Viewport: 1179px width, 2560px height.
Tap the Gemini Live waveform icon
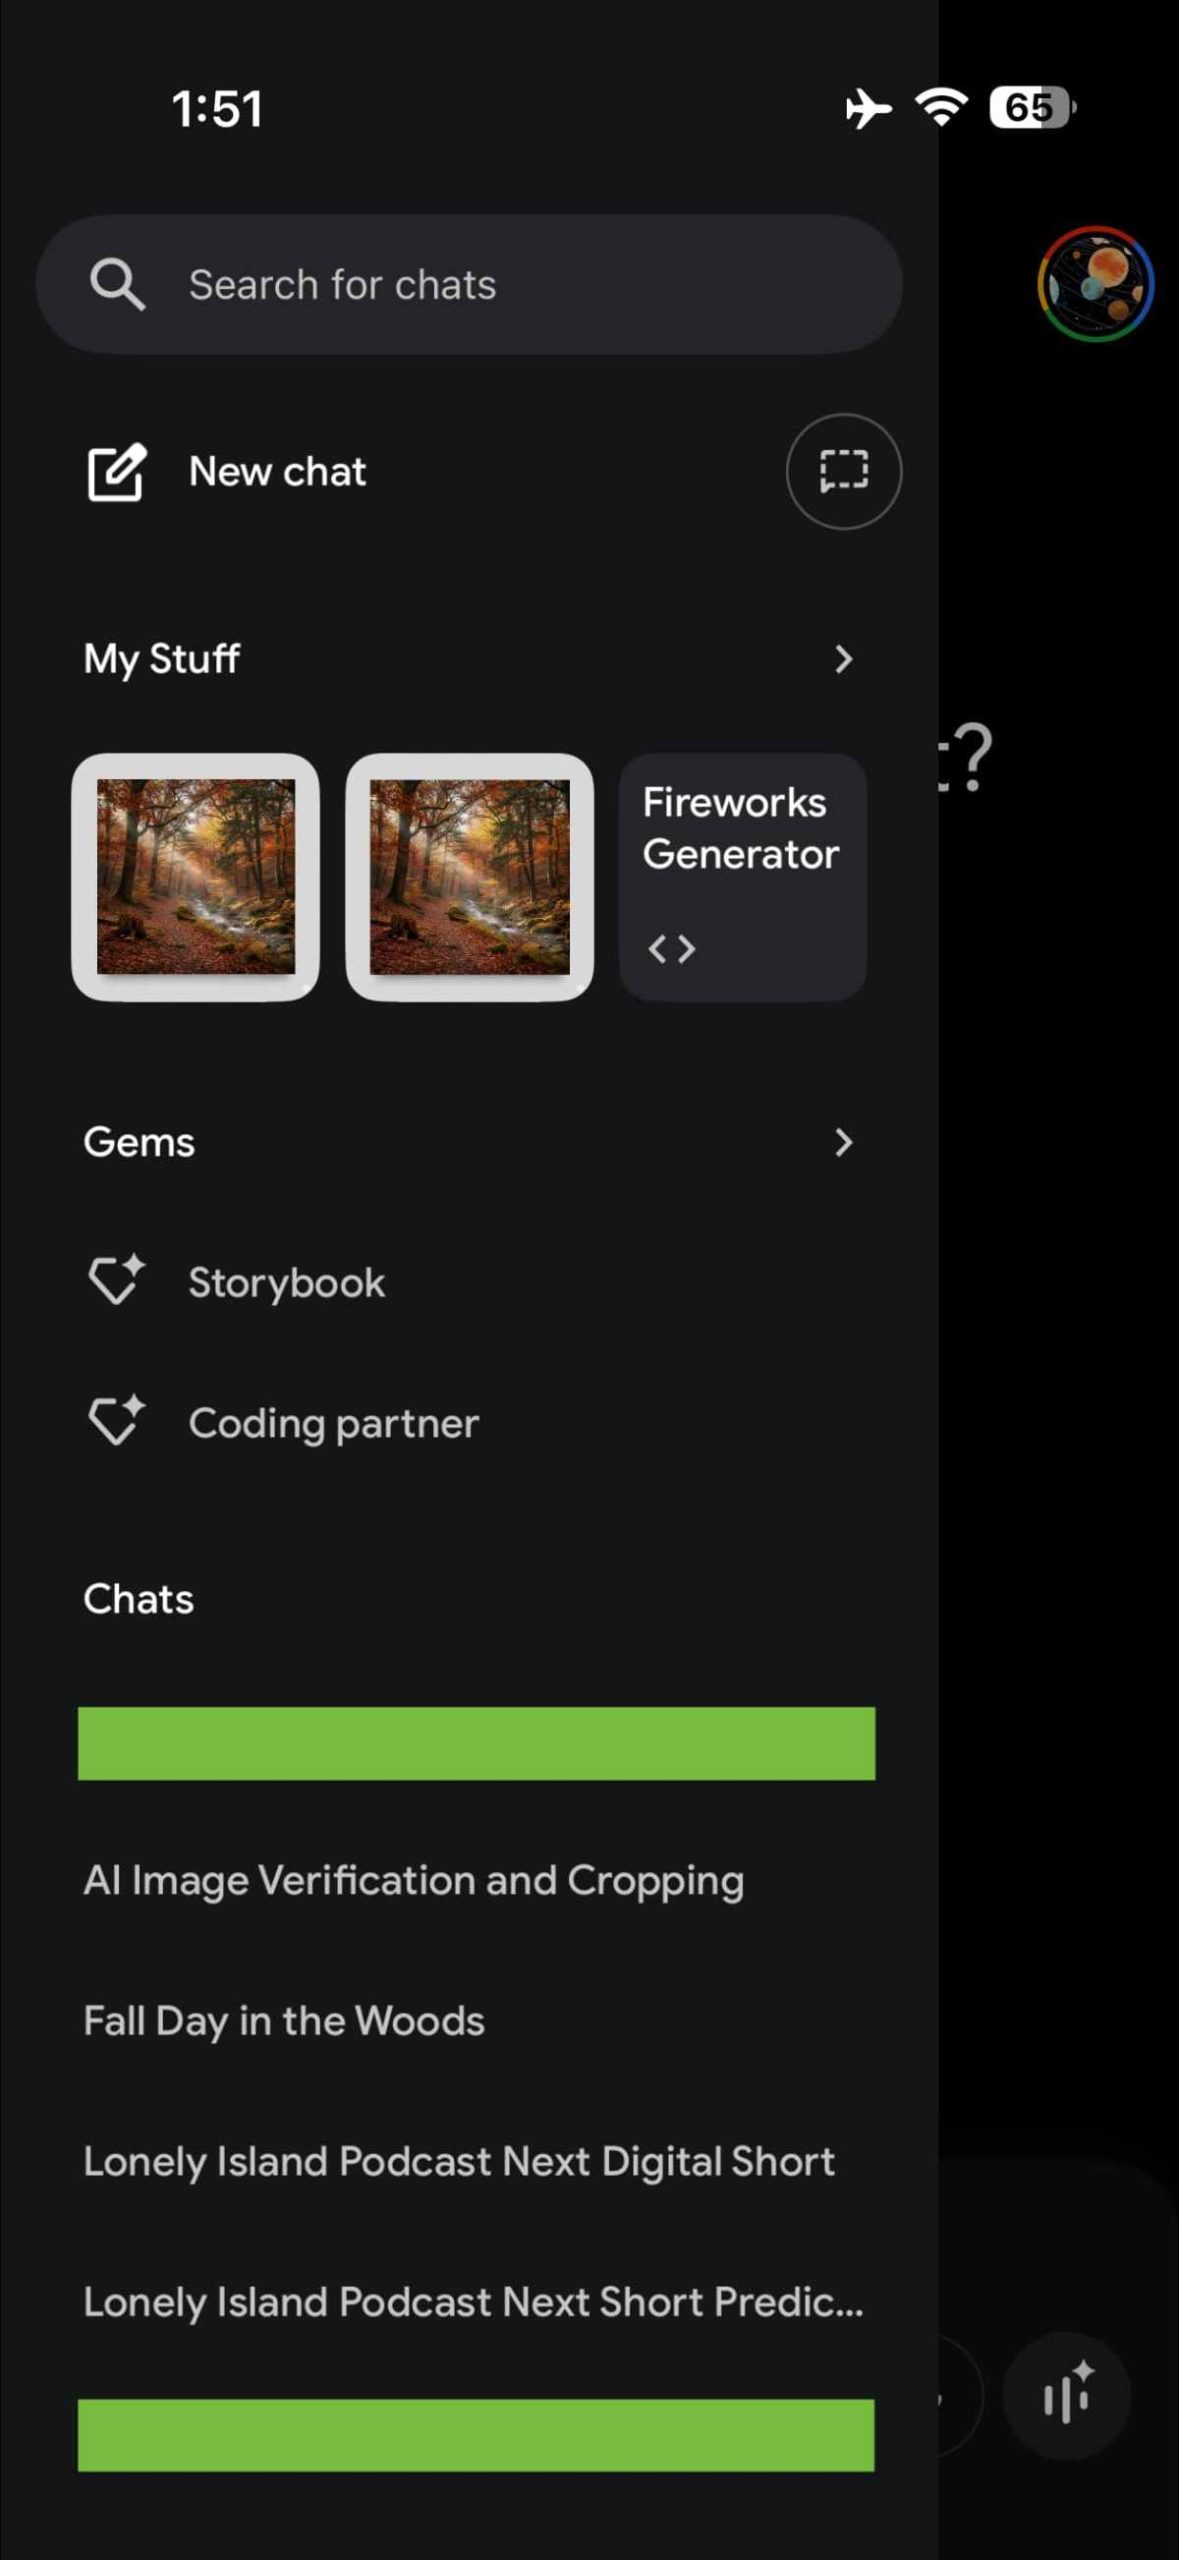click(1066, 2396)
